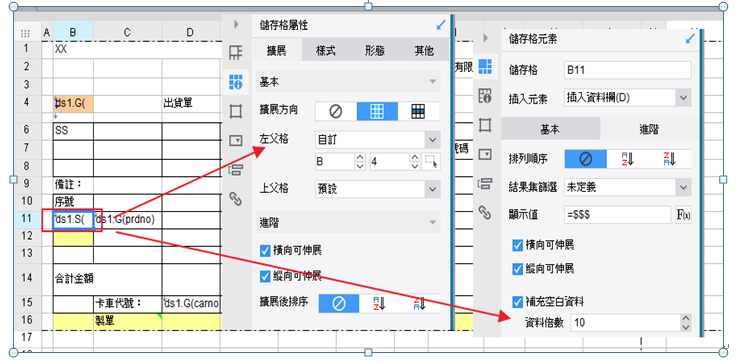Toggle 縱向可伸展 in 儲存格屬性 panel
The image size is (743, 362).
click(265, 276)
